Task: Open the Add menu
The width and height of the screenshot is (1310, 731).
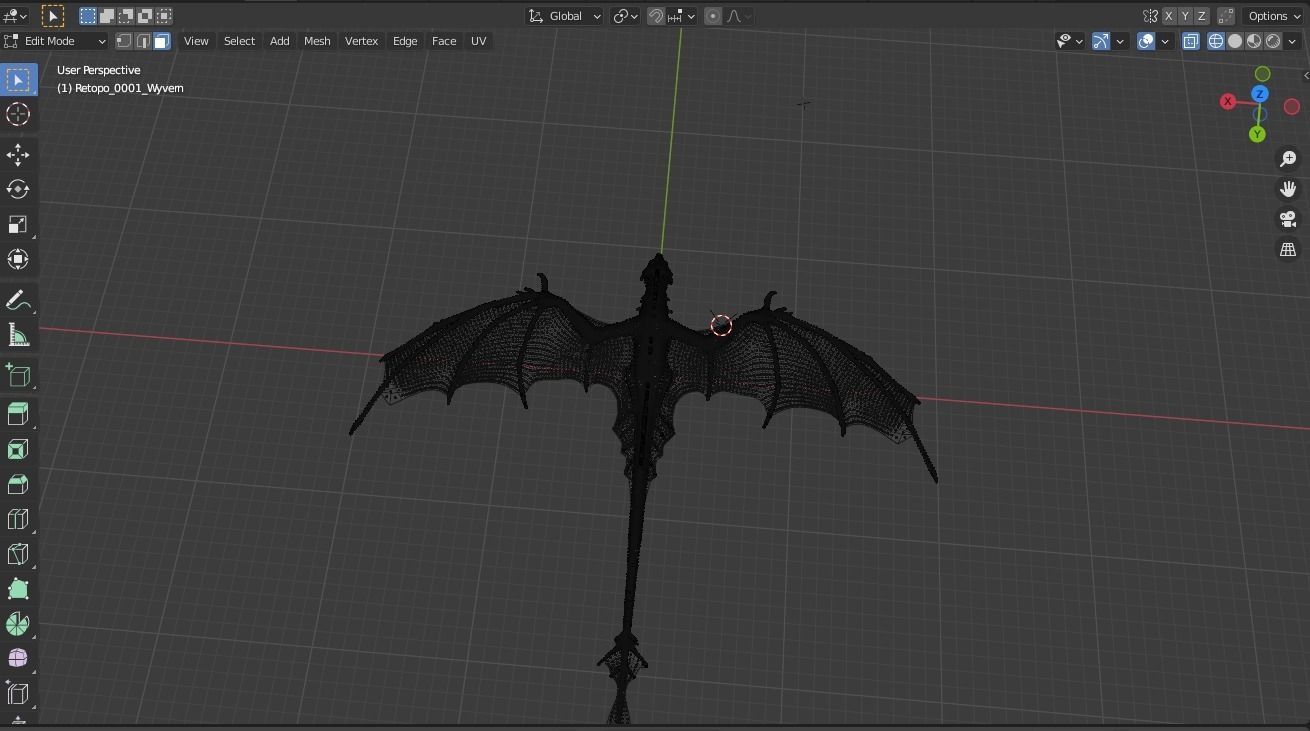Action: pos(279,41)
